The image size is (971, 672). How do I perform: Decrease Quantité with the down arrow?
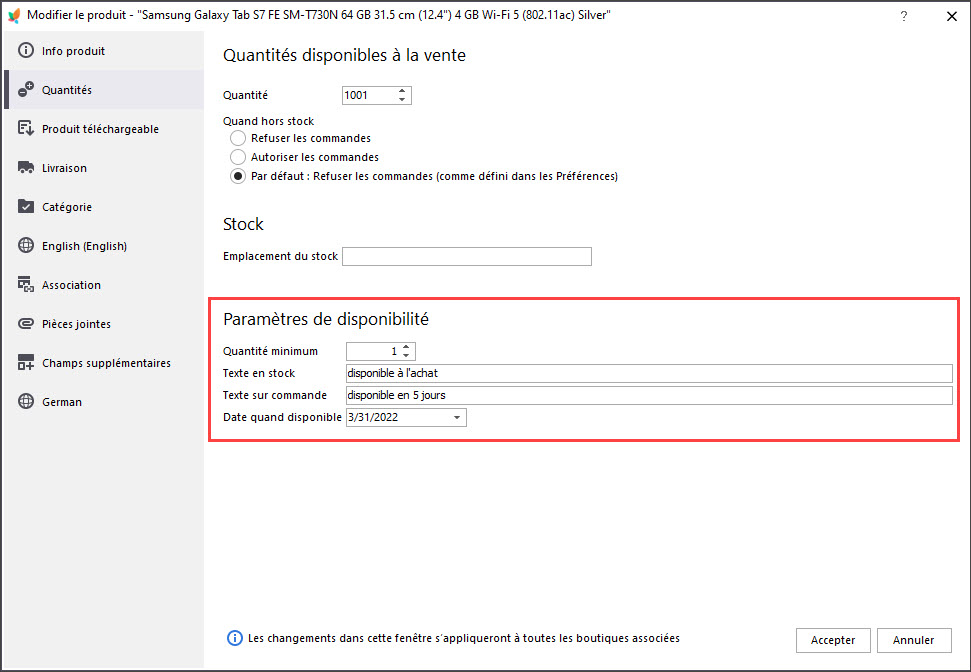pos(402,100)
